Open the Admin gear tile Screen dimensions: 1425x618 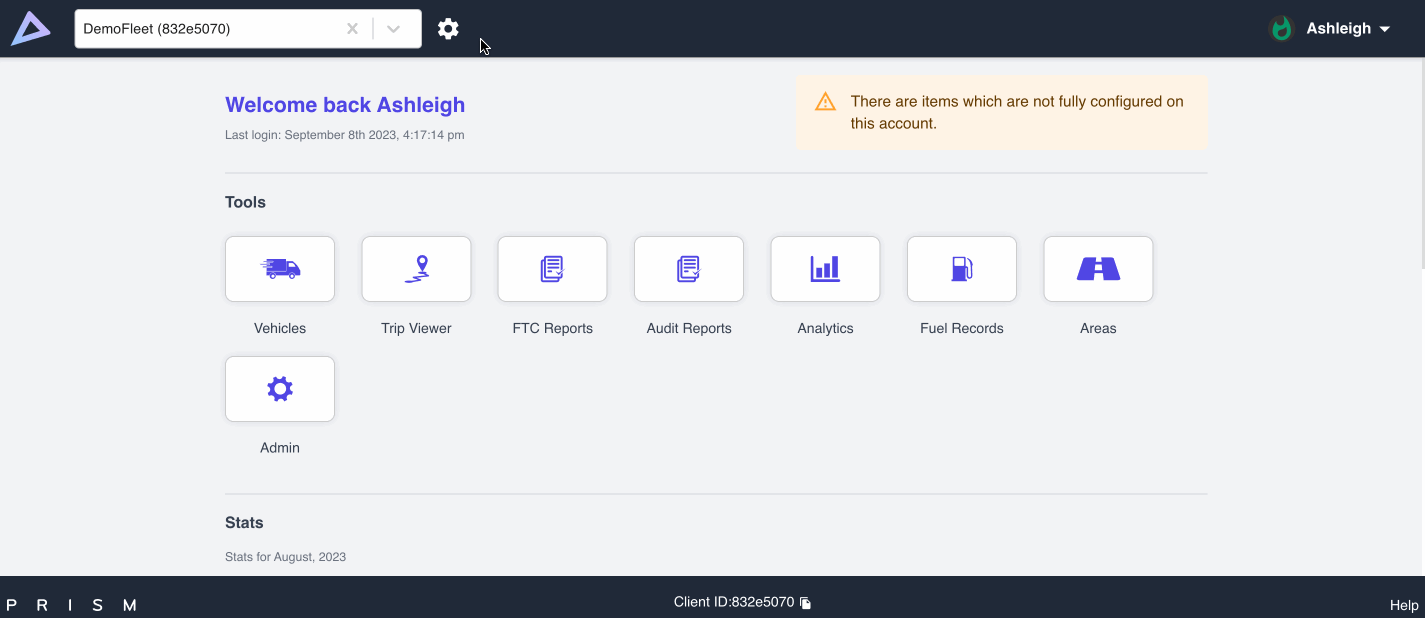(x=280, y=389)
